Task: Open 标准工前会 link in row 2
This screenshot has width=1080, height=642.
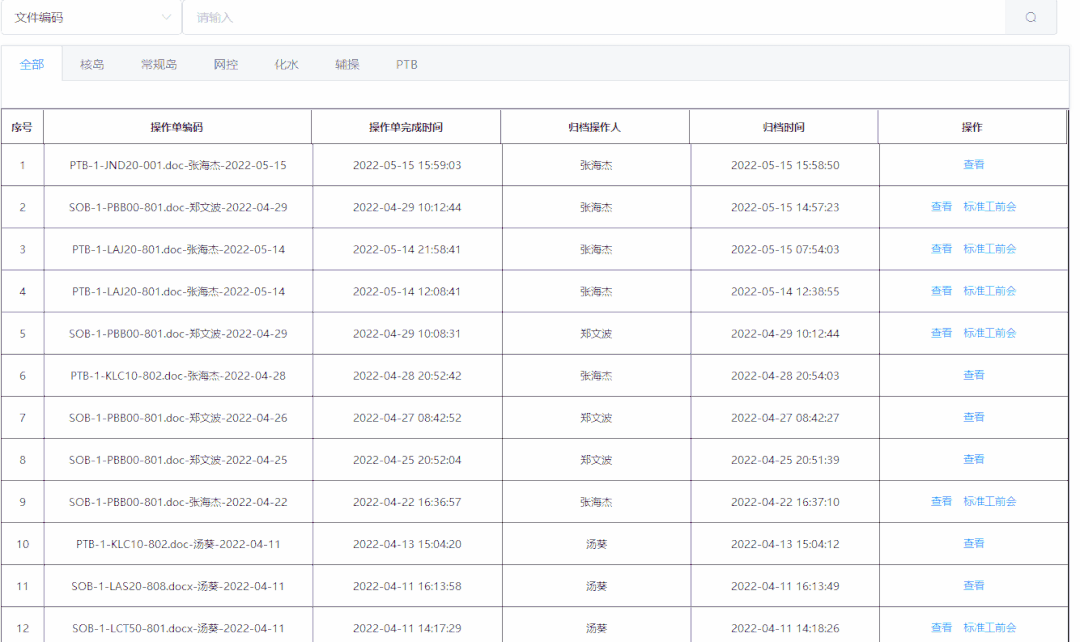Action: click(989, 207)
